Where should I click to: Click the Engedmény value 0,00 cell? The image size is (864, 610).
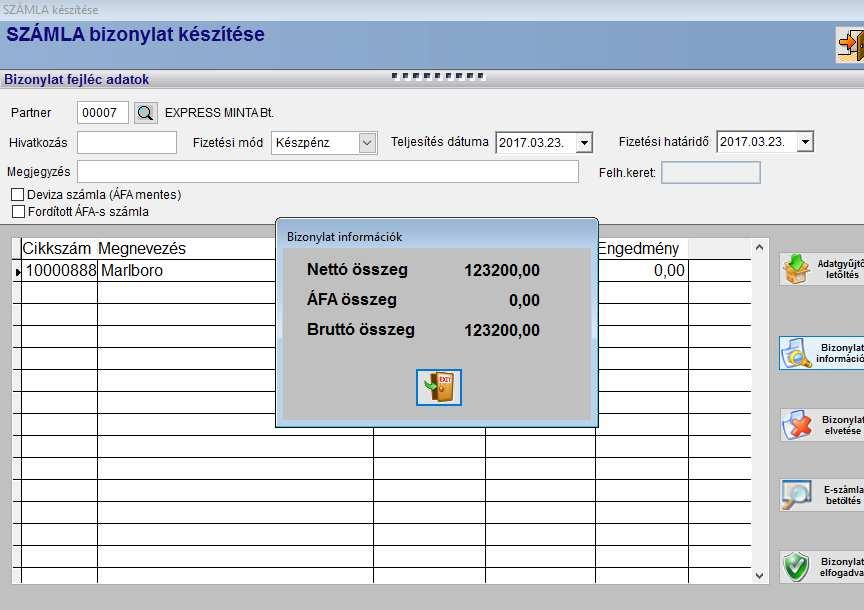coord(642,271)
